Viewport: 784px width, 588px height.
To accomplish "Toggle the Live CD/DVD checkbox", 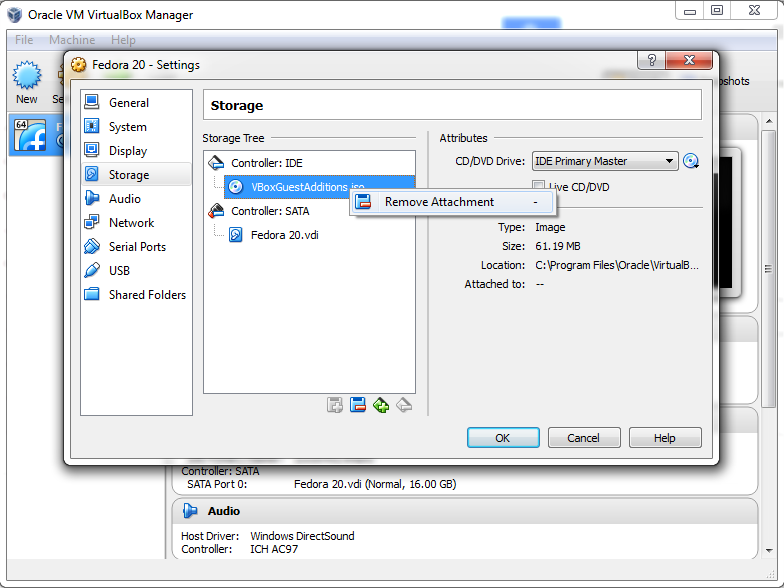I will click(538, 186).
